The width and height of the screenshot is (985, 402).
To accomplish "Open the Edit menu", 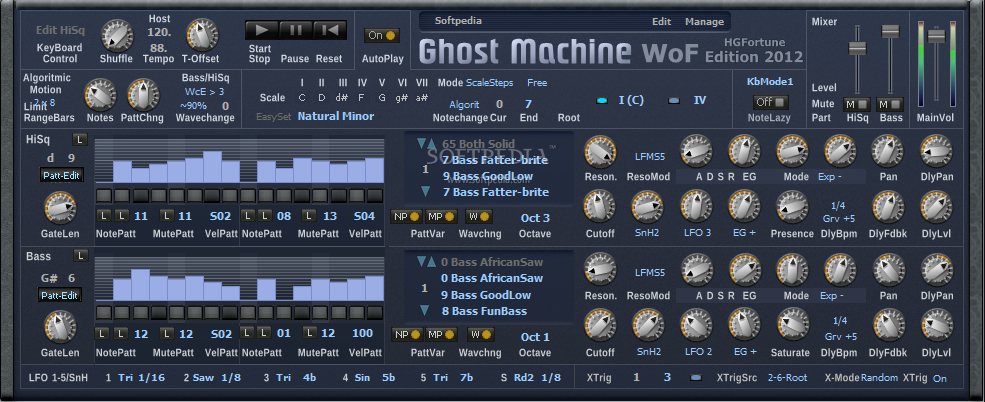I will [661, 21].
